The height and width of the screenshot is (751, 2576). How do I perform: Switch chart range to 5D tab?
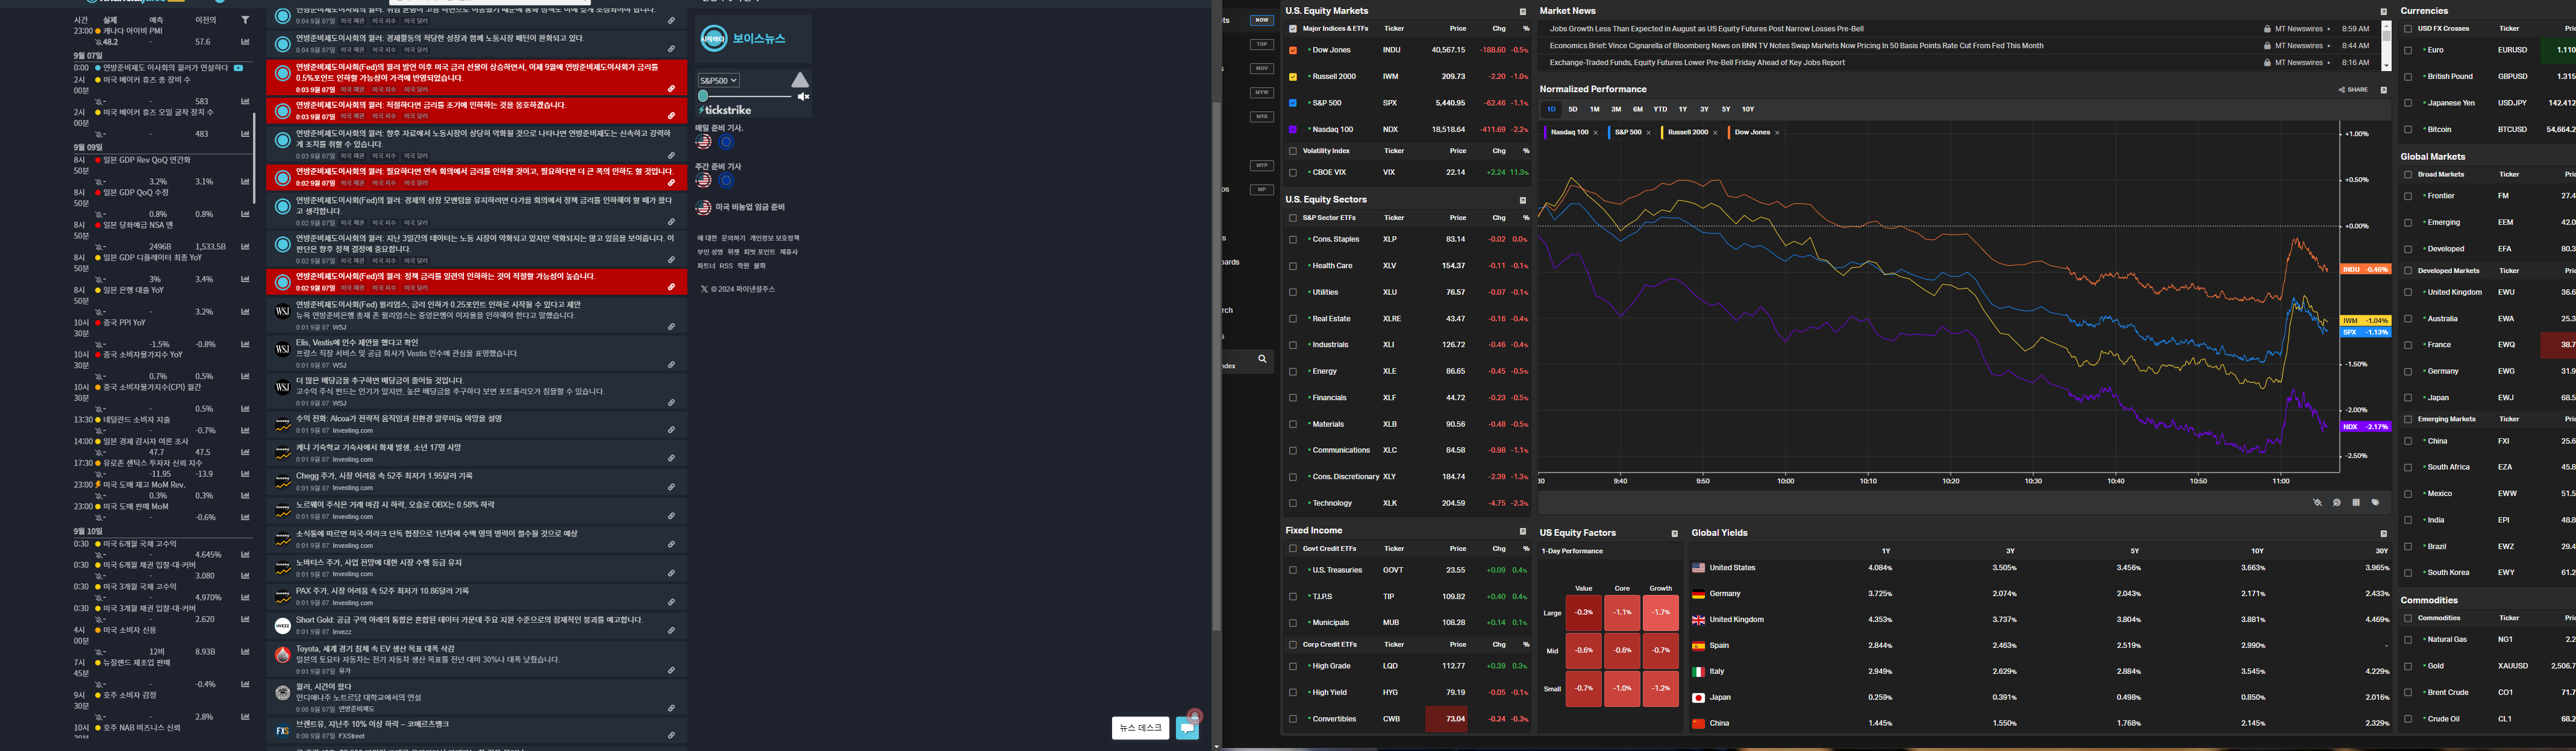click(1573, 109)
